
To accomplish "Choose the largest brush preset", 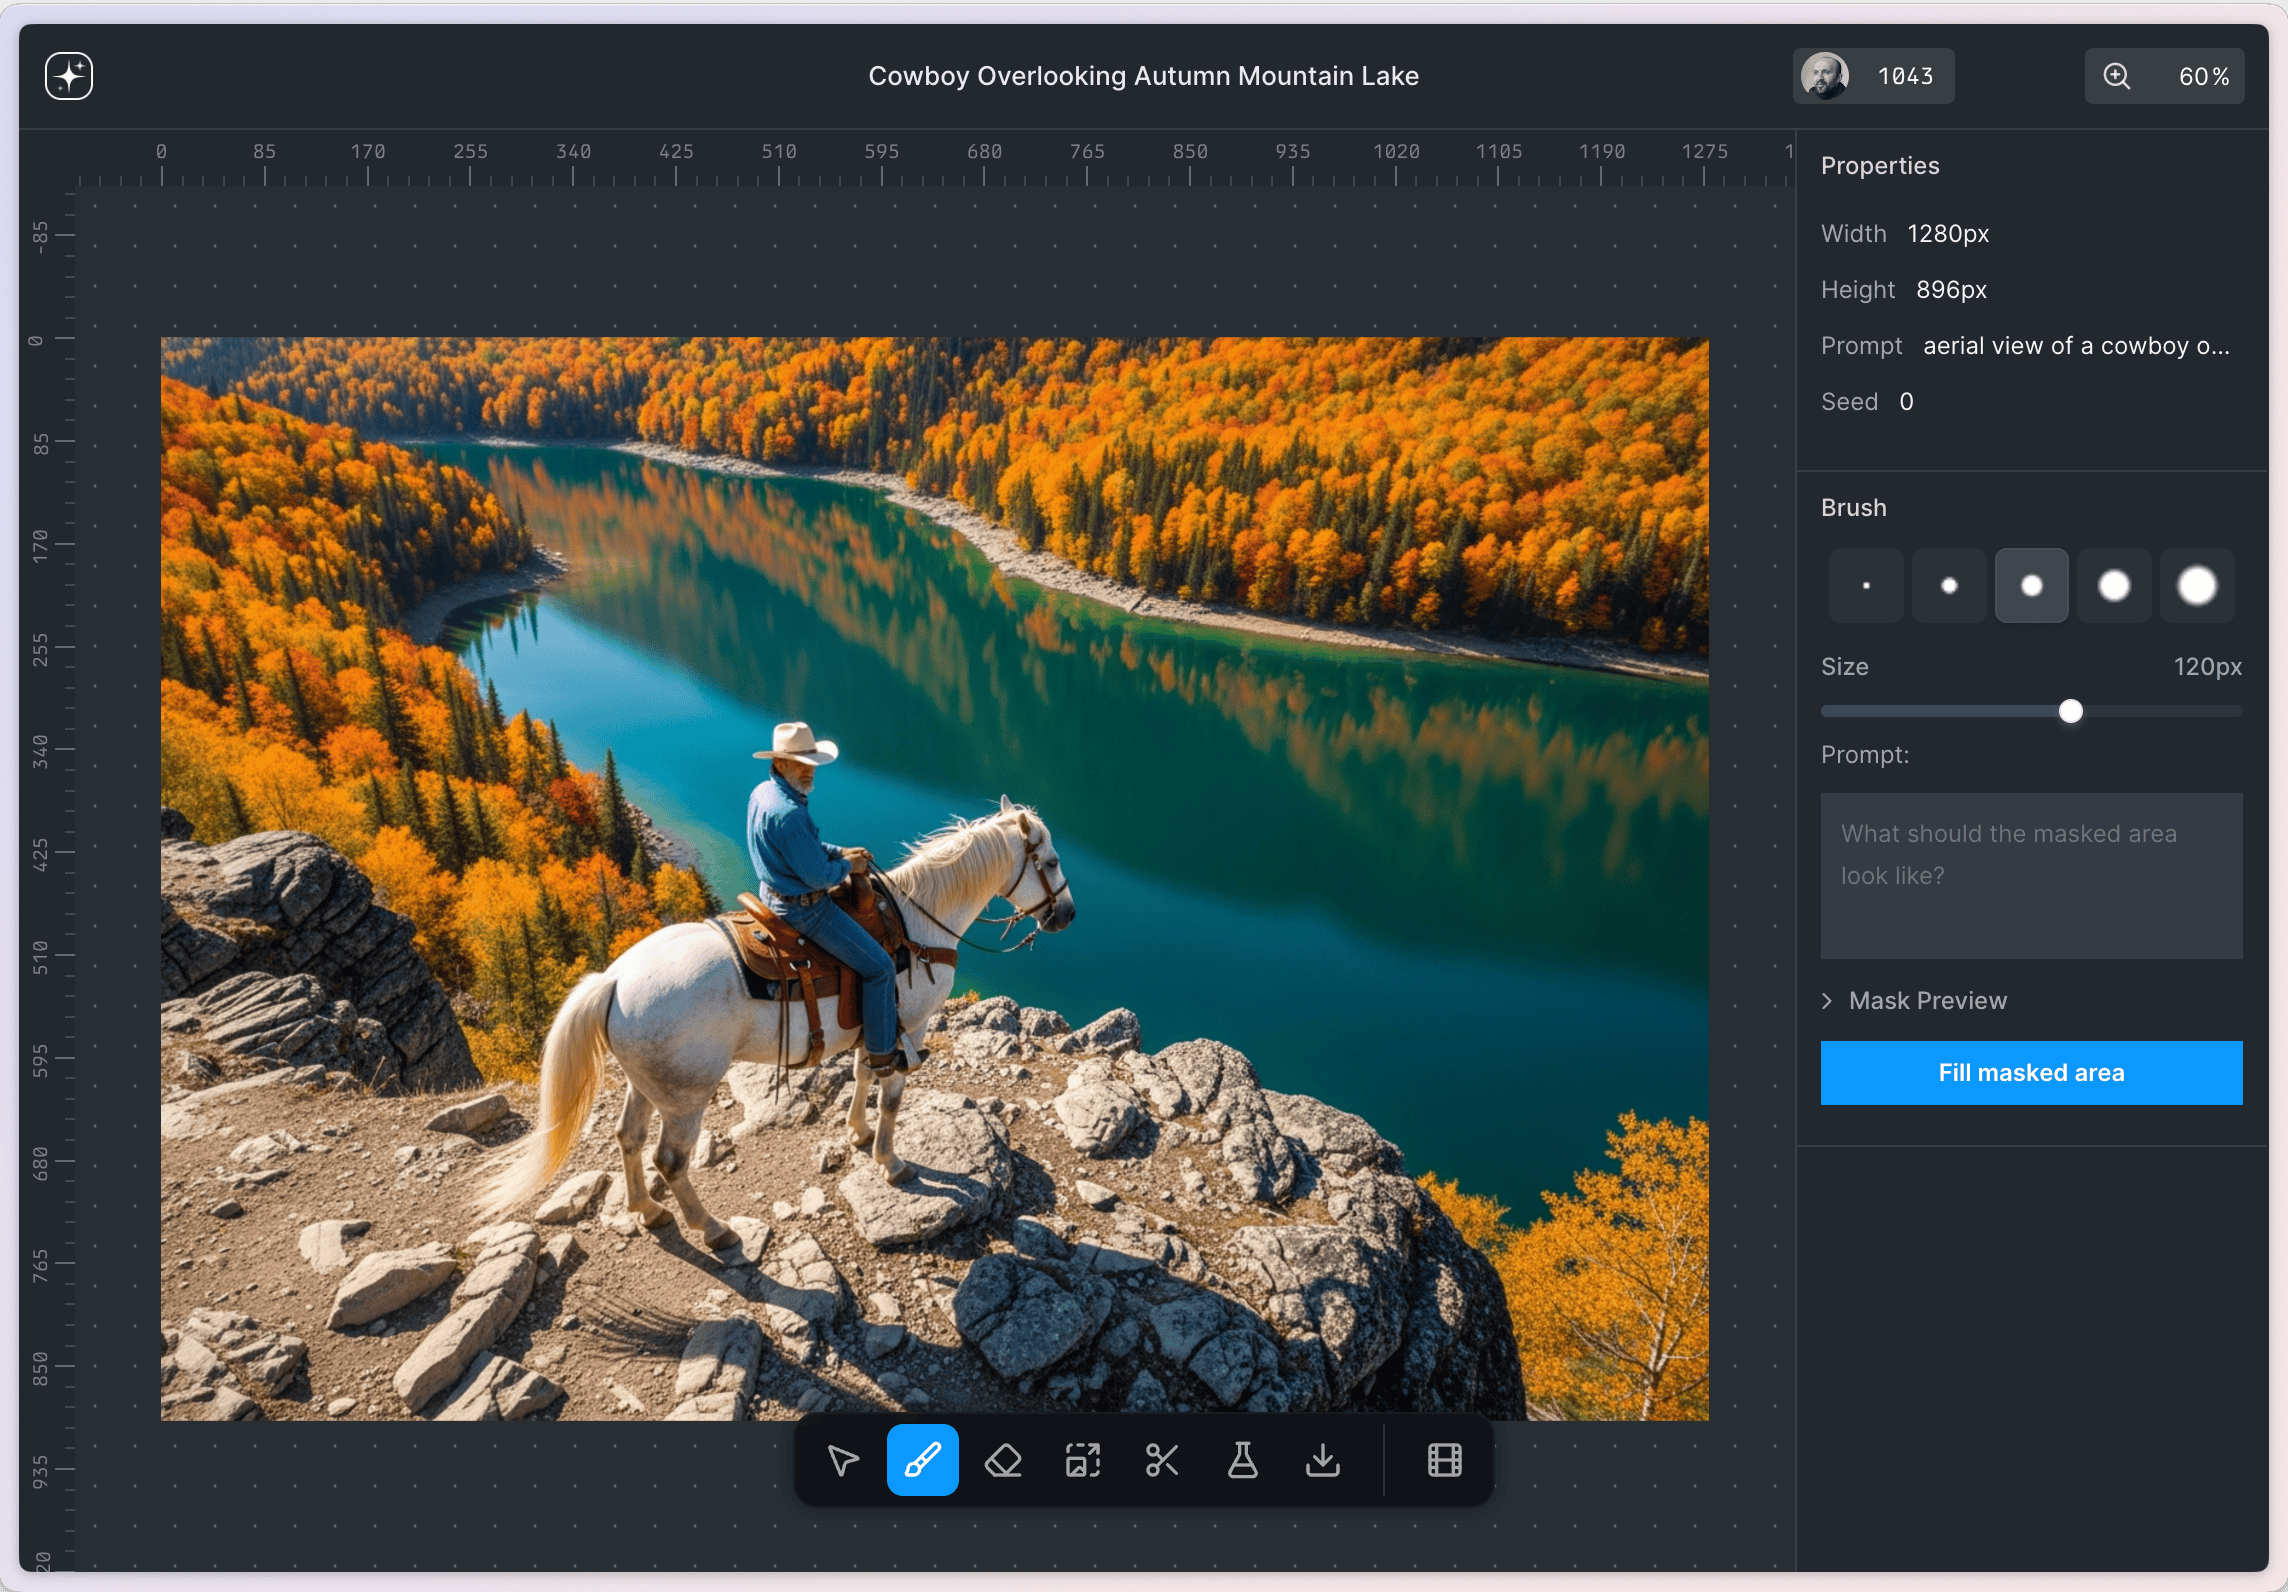I will (x=2197, y=586).
